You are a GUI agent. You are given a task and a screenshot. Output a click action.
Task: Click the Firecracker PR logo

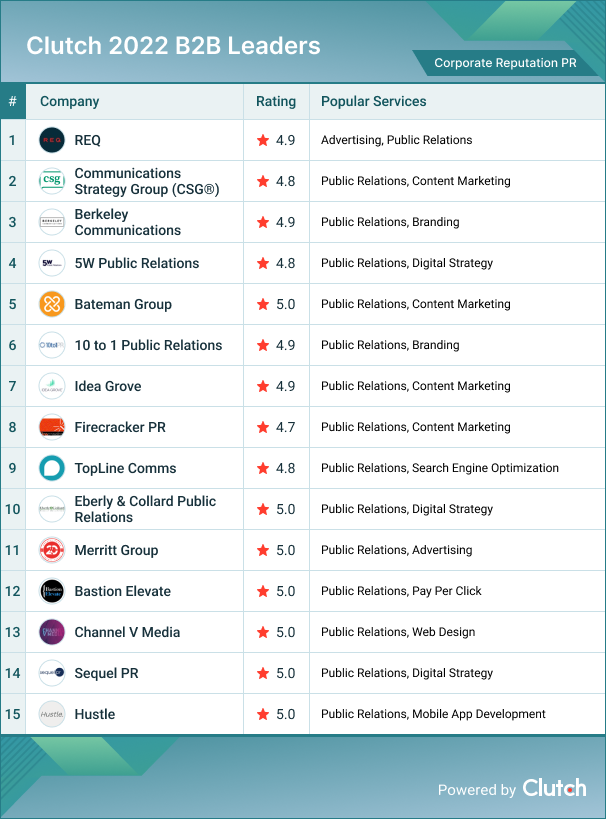pos(52,427)
